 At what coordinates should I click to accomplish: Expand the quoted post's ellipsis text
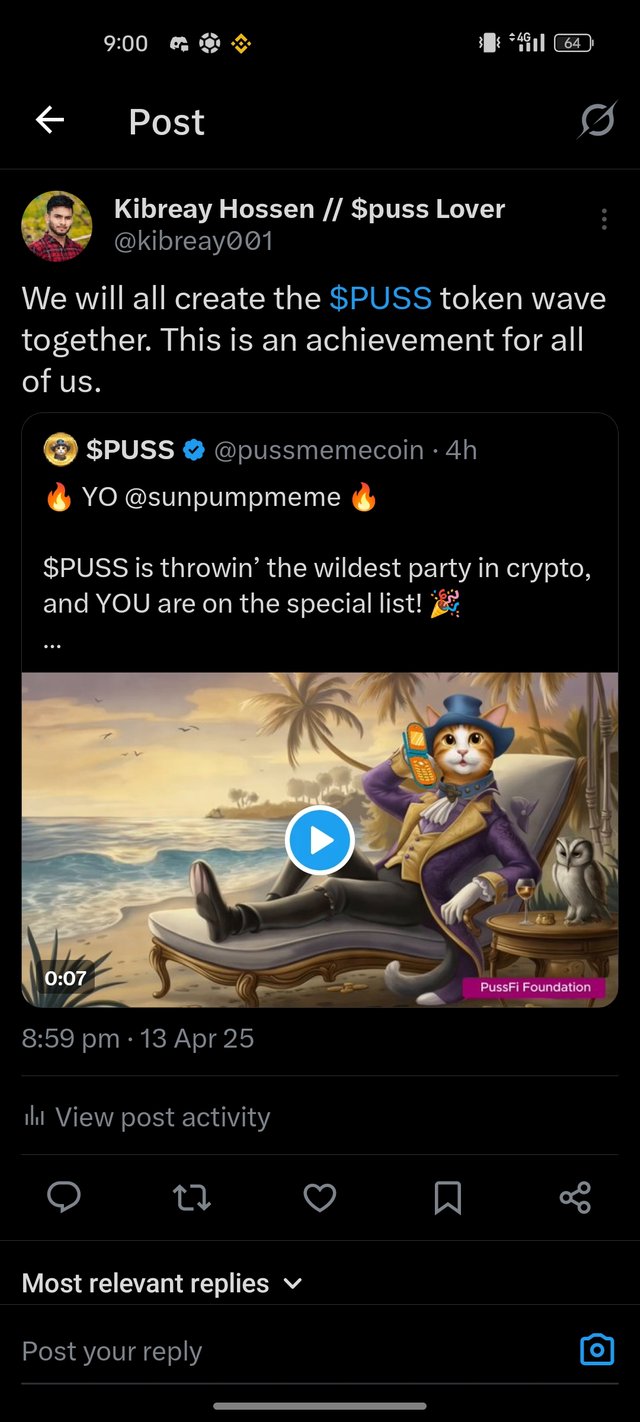pyautogui.click(x=53, y=643)
